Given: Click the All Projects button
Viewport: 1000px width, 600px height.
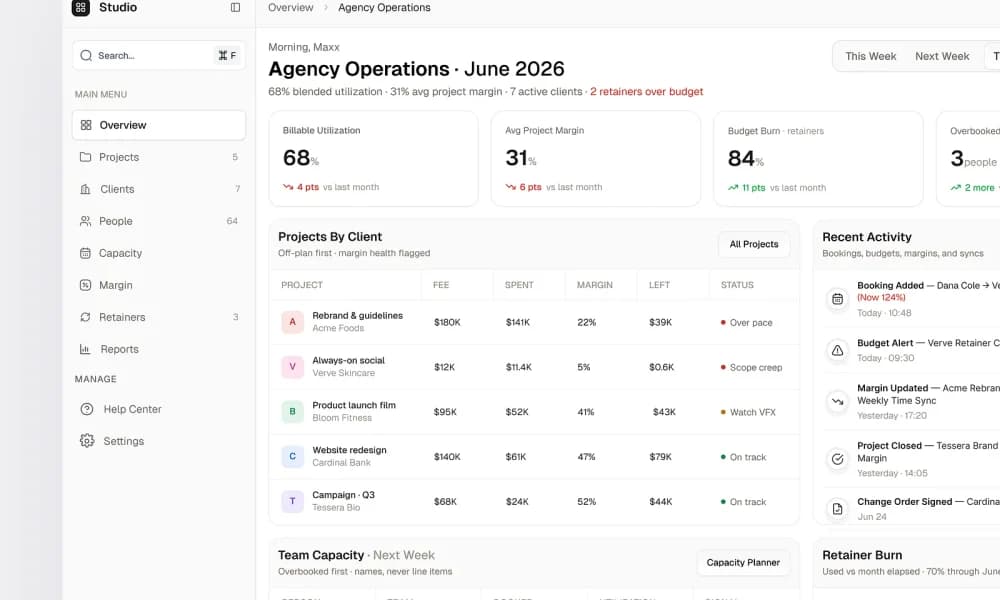Looking at the screenshot, I should coord(754,244).
